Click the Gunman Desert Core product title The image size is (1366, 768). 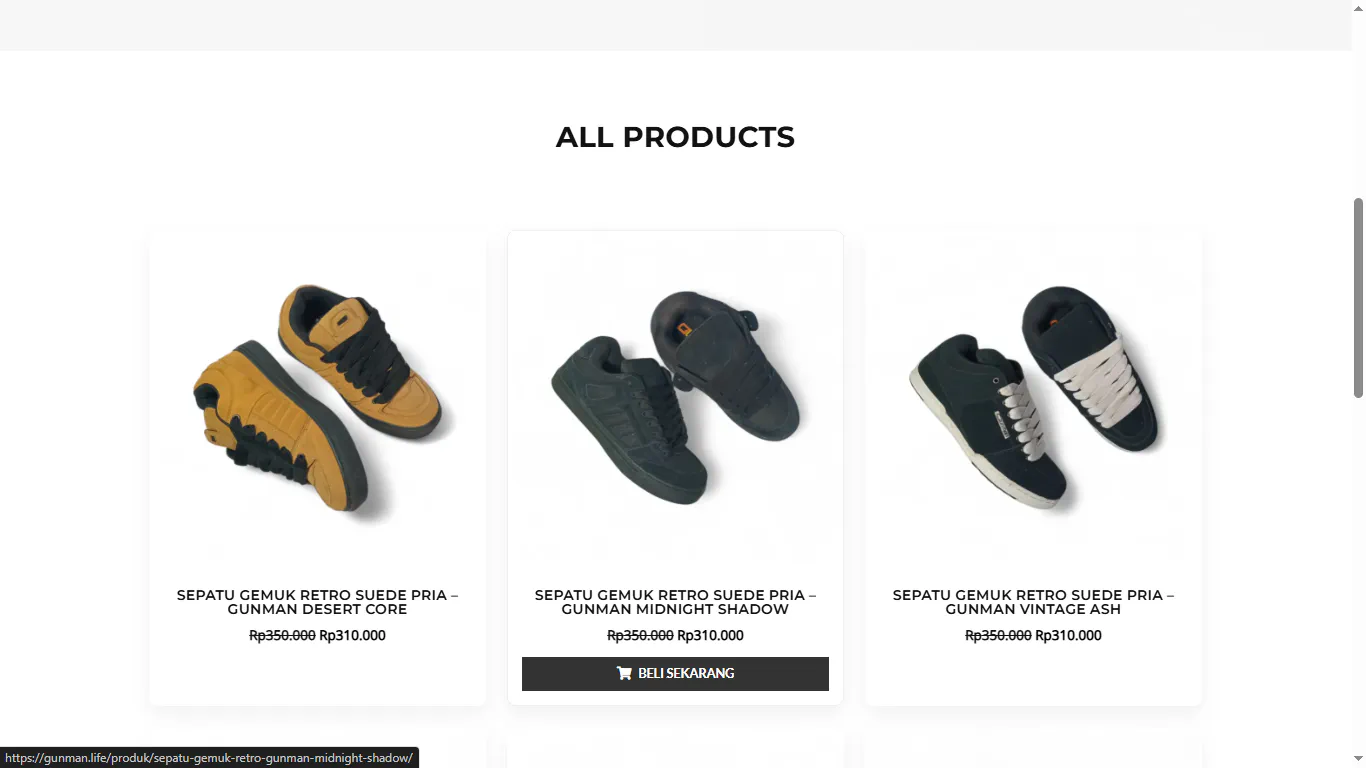coord(318,602)
